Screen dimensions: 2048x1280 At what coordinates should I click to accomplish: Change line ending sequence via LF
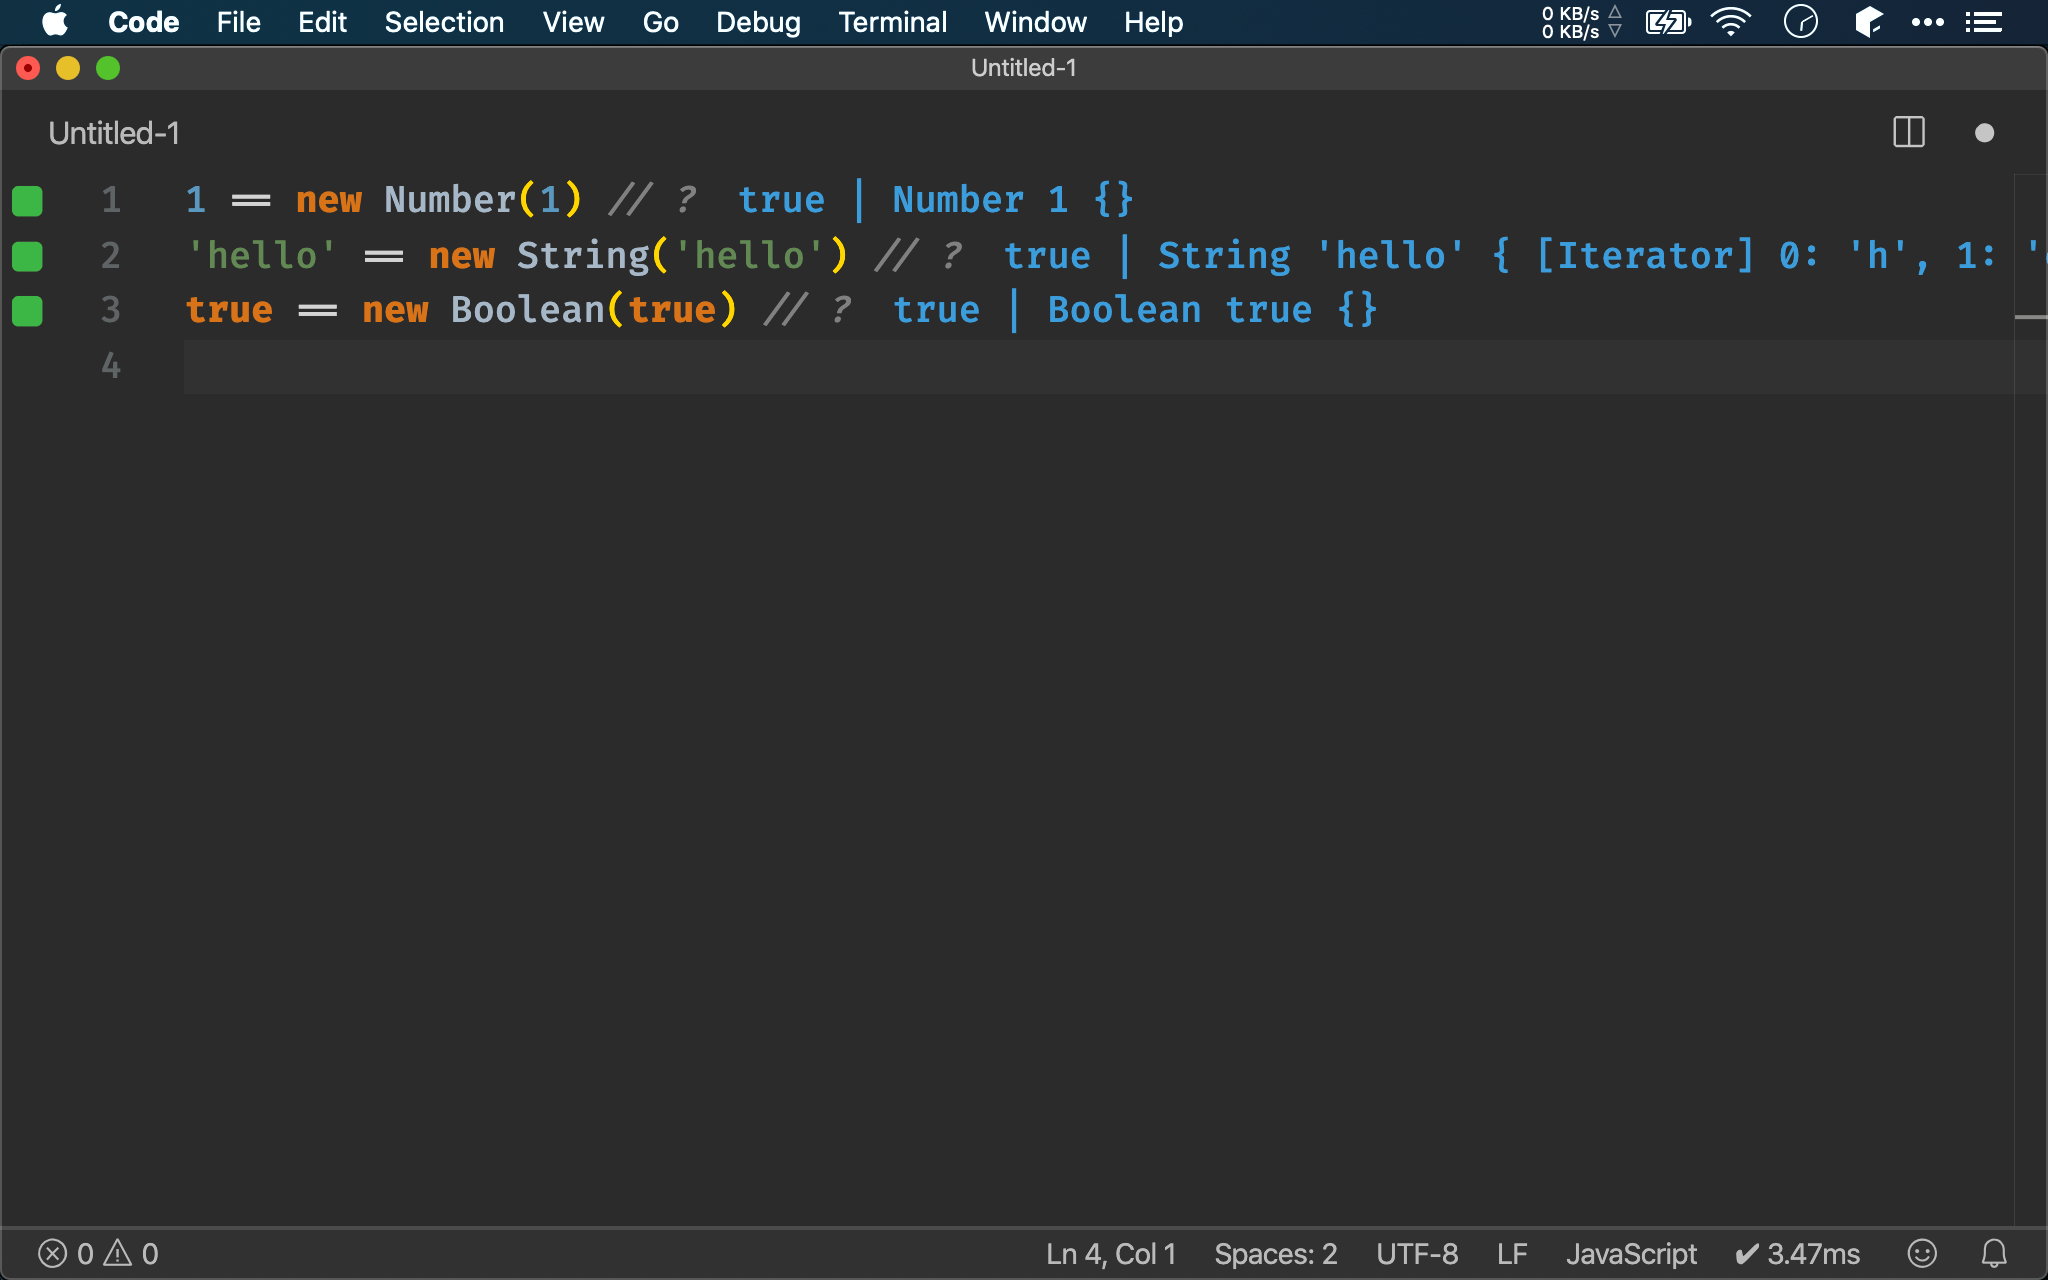(x=1511, y=1253)
